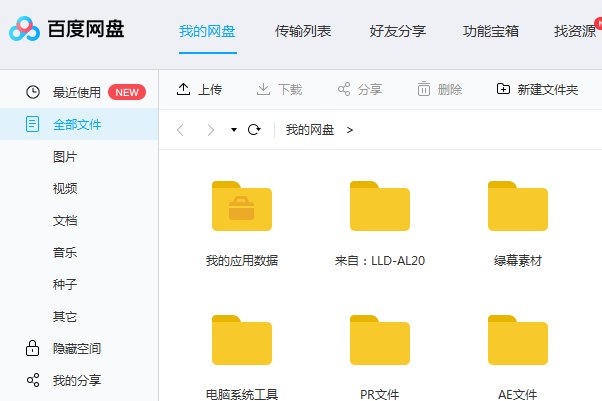
Task: Open 隐藏空间 in the sidebar
Action: point(77,348)
